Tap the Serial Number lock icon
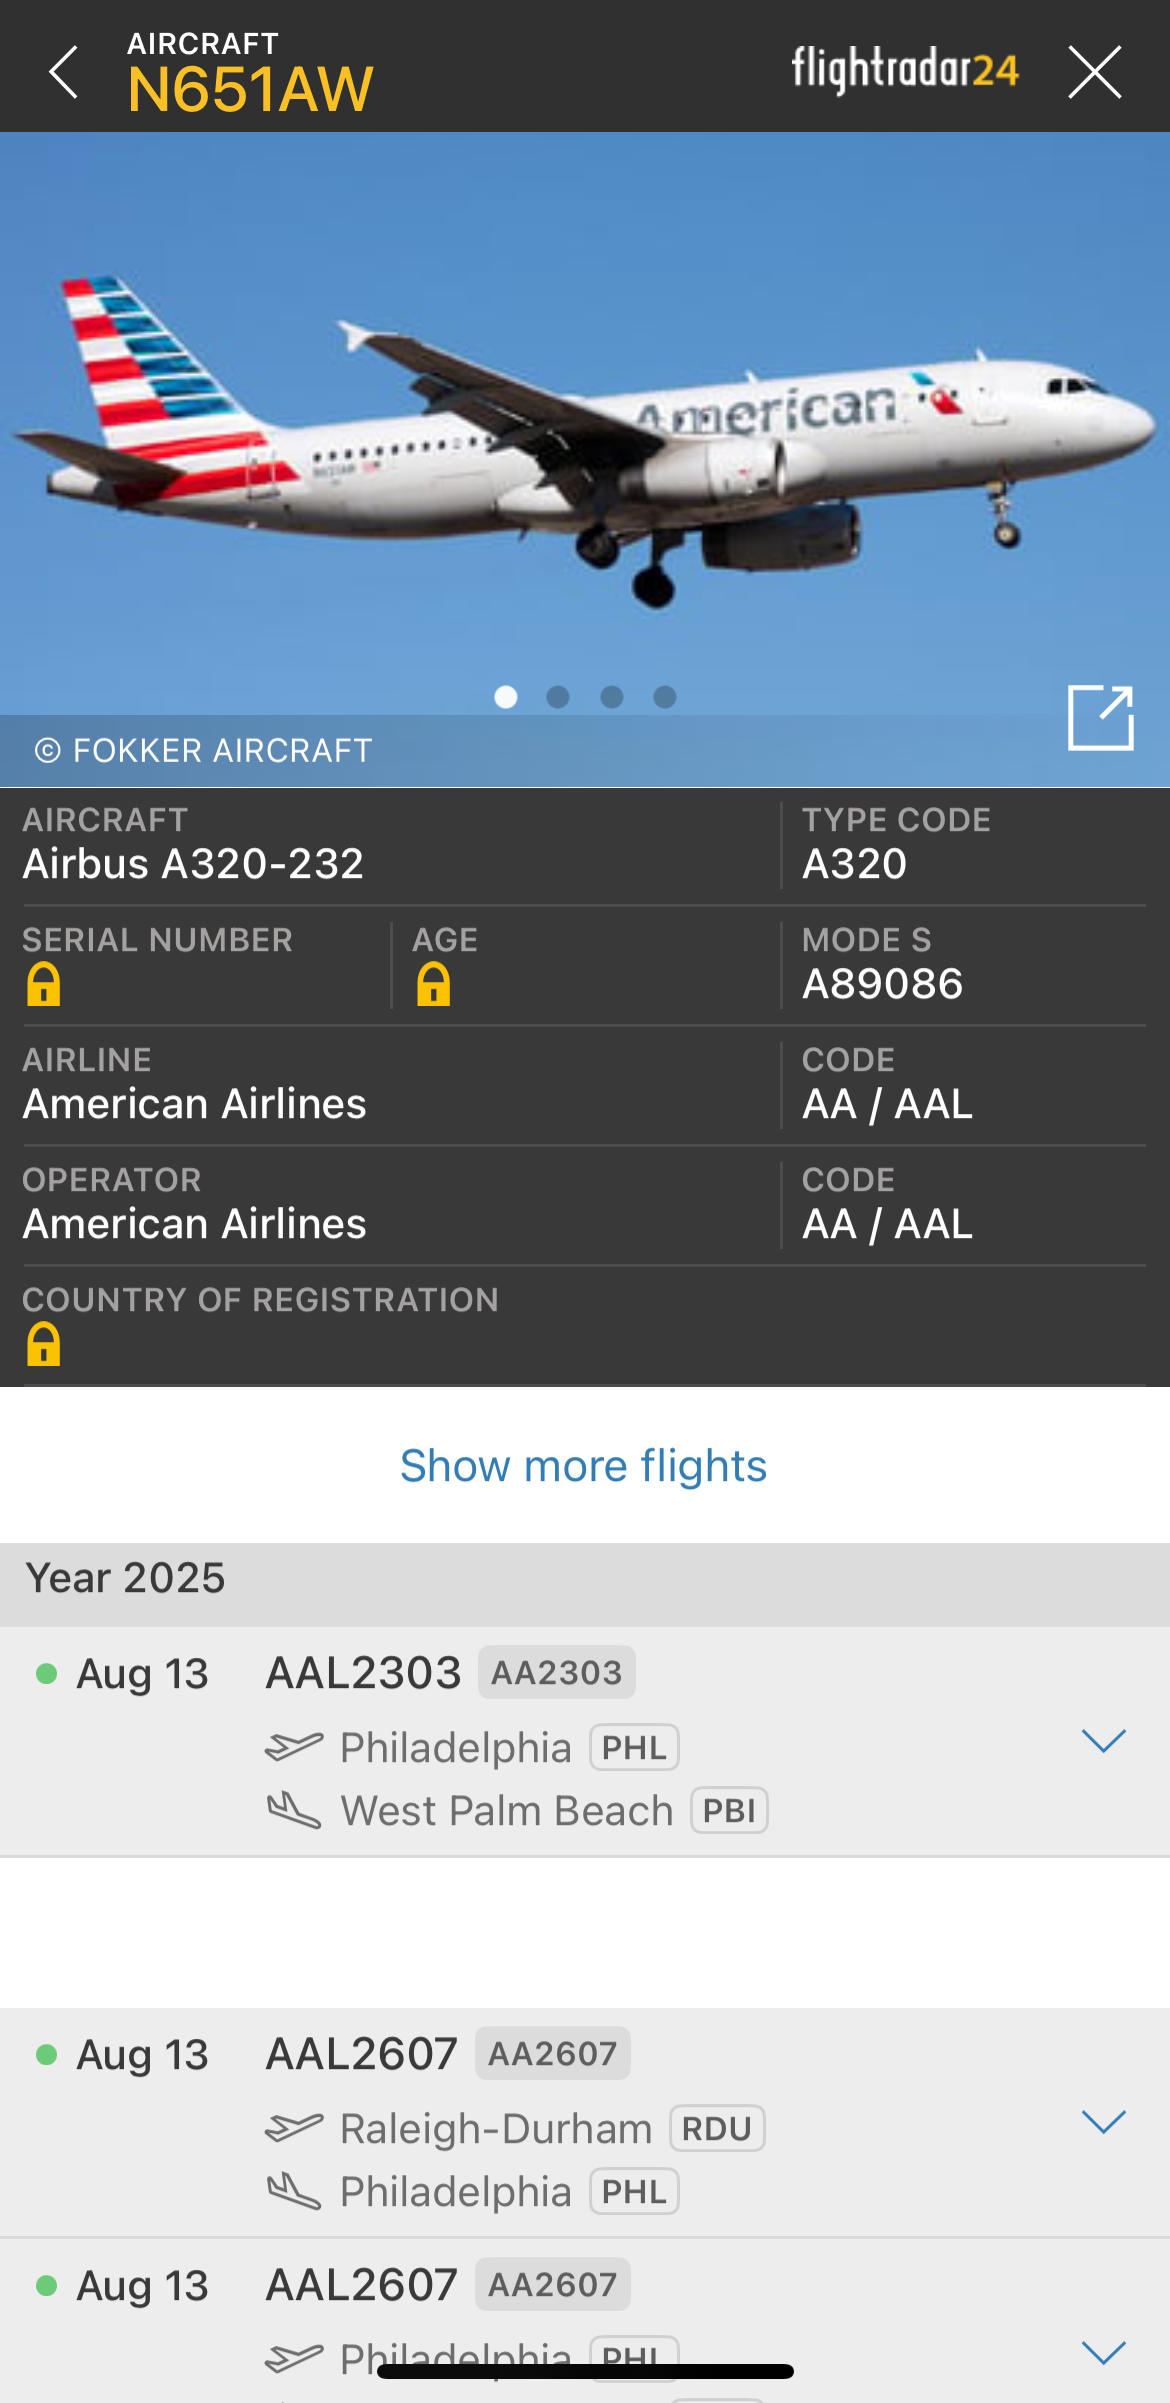 44,984
